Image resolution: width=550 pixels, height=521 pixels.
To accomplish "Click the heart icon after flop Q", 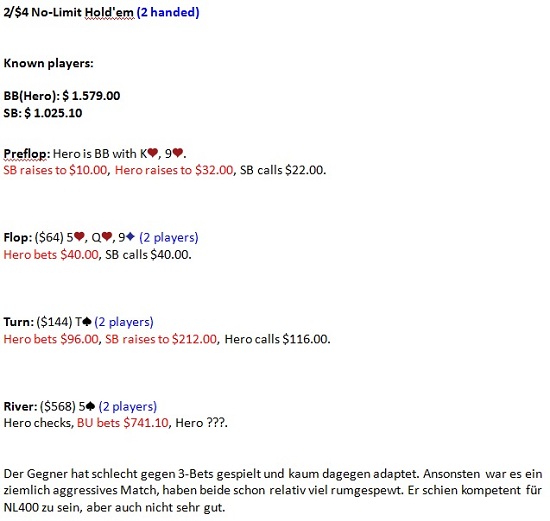I will (107, 237).
